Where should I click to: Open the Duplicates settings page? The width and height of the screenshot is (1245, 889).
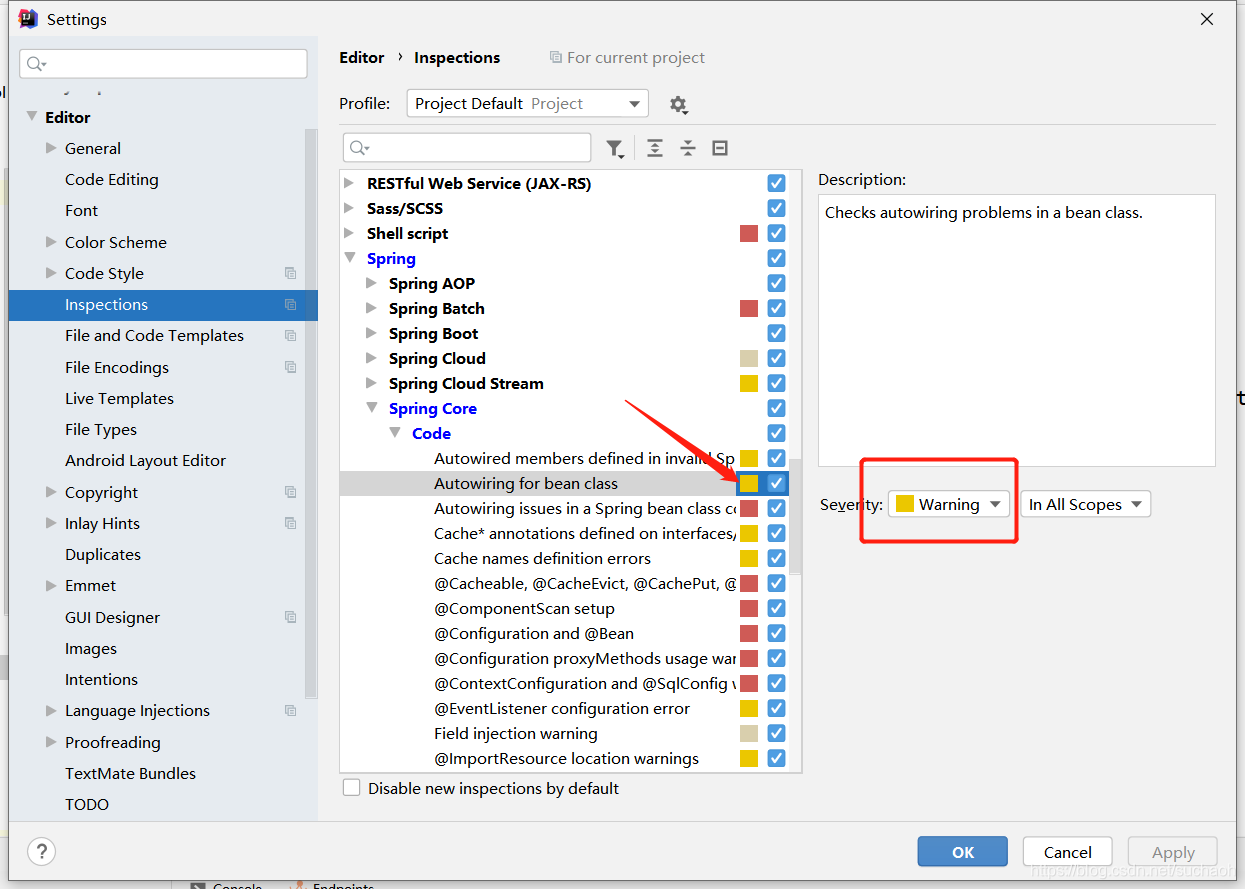(103, 554)
